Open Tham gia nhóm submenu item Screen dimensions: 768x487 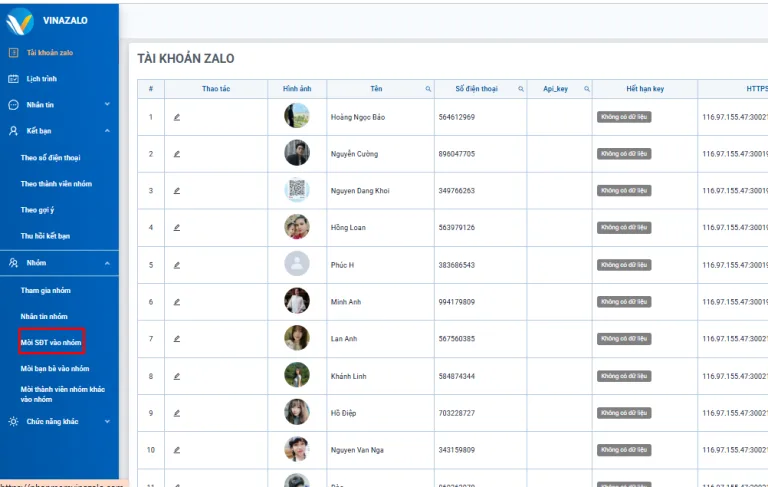[x=46, y=290]
